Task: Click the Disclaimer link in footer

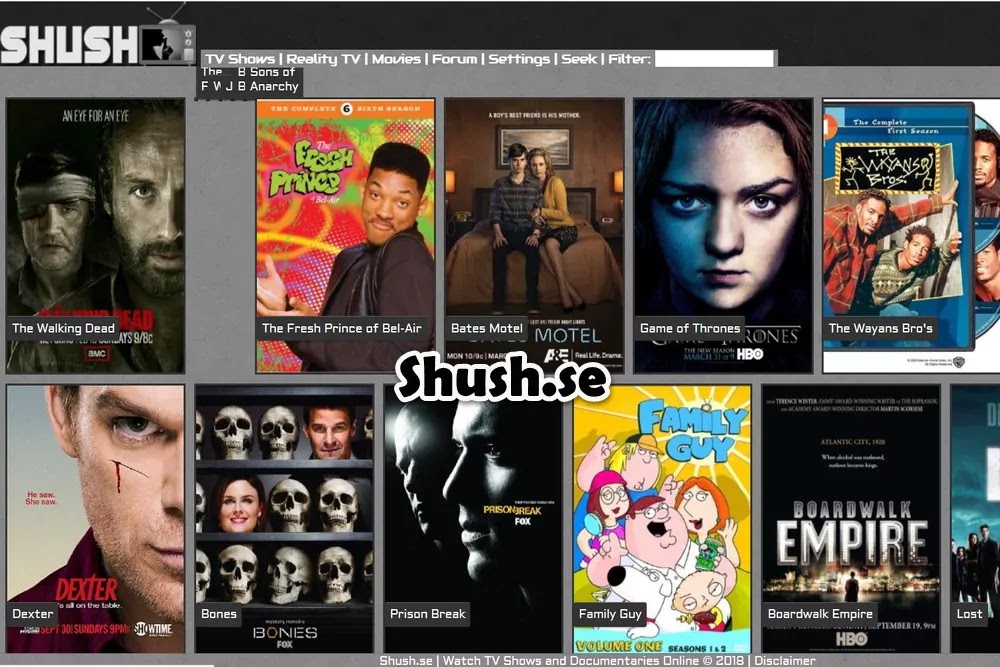Action: pyautogui.click(x=785, y=660)
